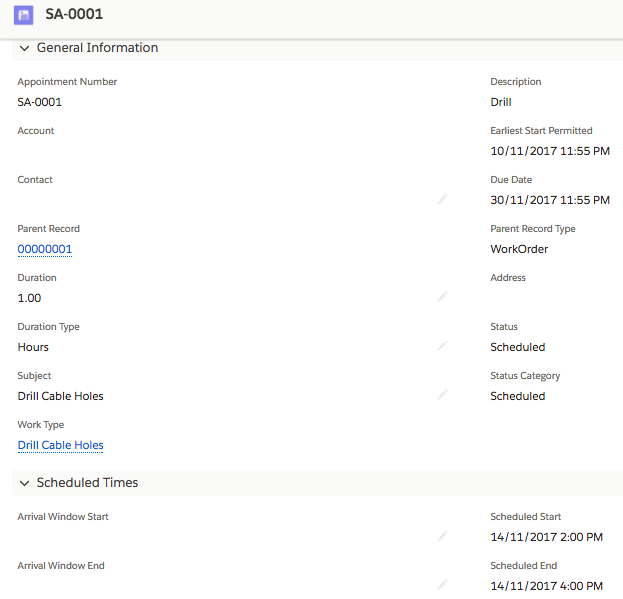Select the Description value Drill

pos(501,102)
